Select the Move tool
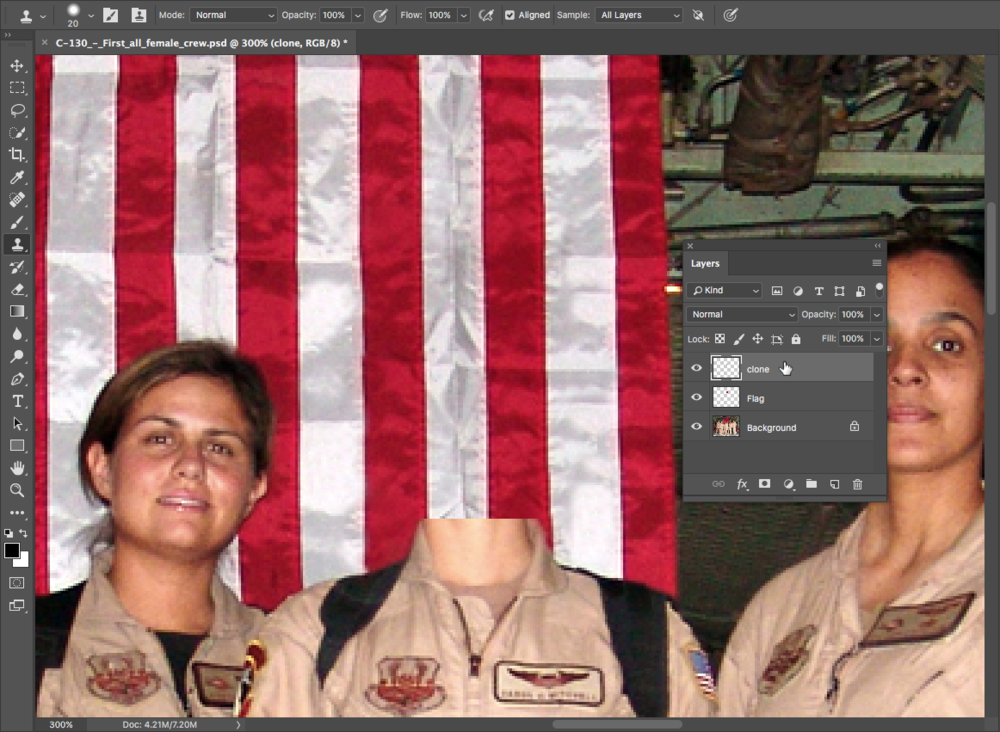The width and height of the screenshot is (1000, 732). pos(17,66)
